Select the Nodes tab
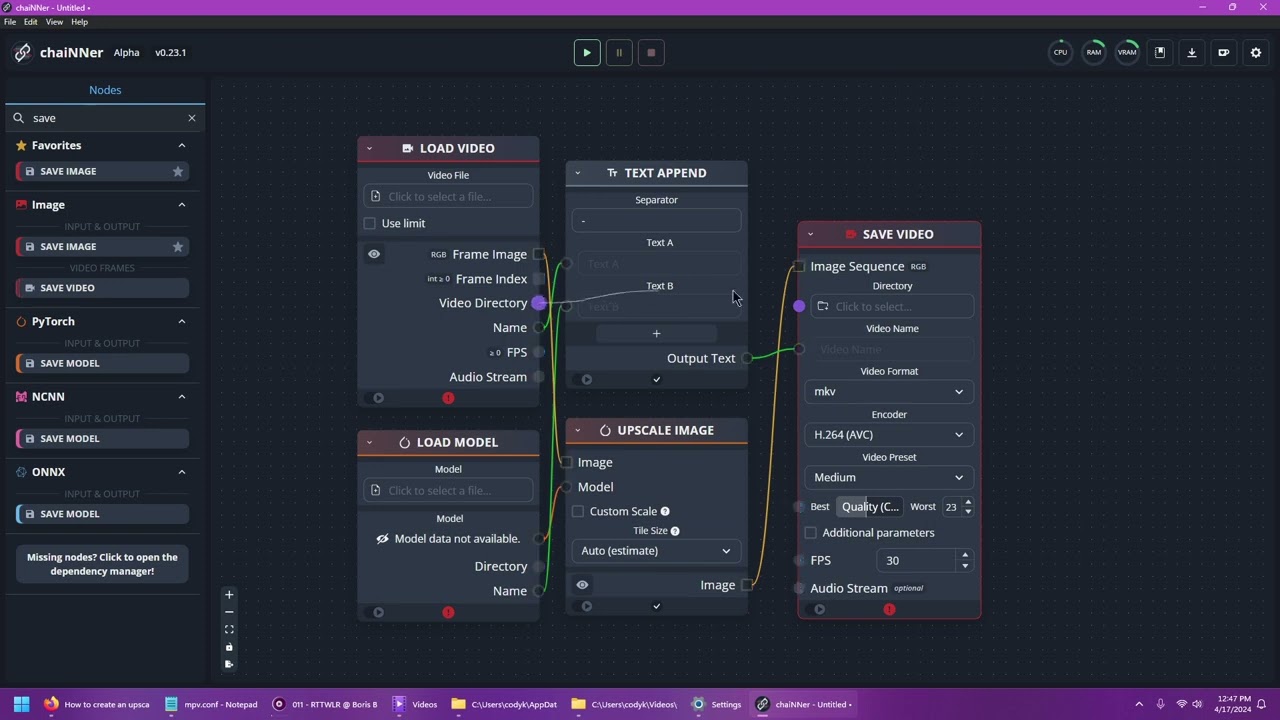This screenshot has width=1280, height=720. (x=105, y=90)
